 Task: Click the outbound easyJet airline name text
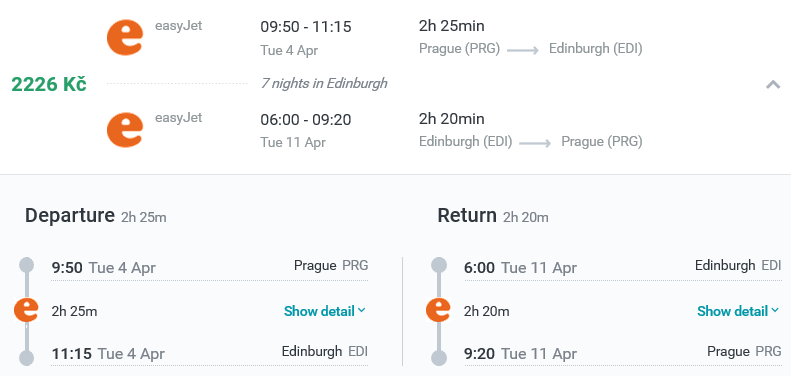pos(179,26)
